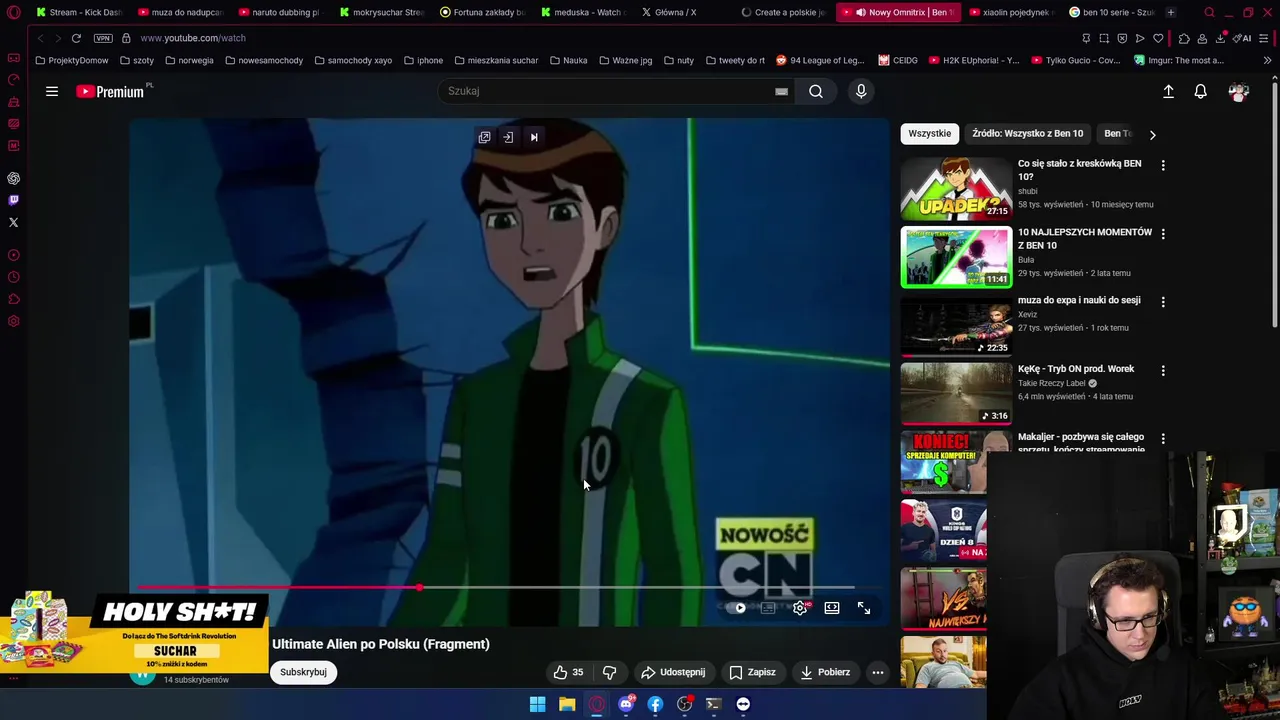The height and width of the screenshot is (720, 1280).
Task: Click the YouTube Premium logo
Action: (110, 91)
